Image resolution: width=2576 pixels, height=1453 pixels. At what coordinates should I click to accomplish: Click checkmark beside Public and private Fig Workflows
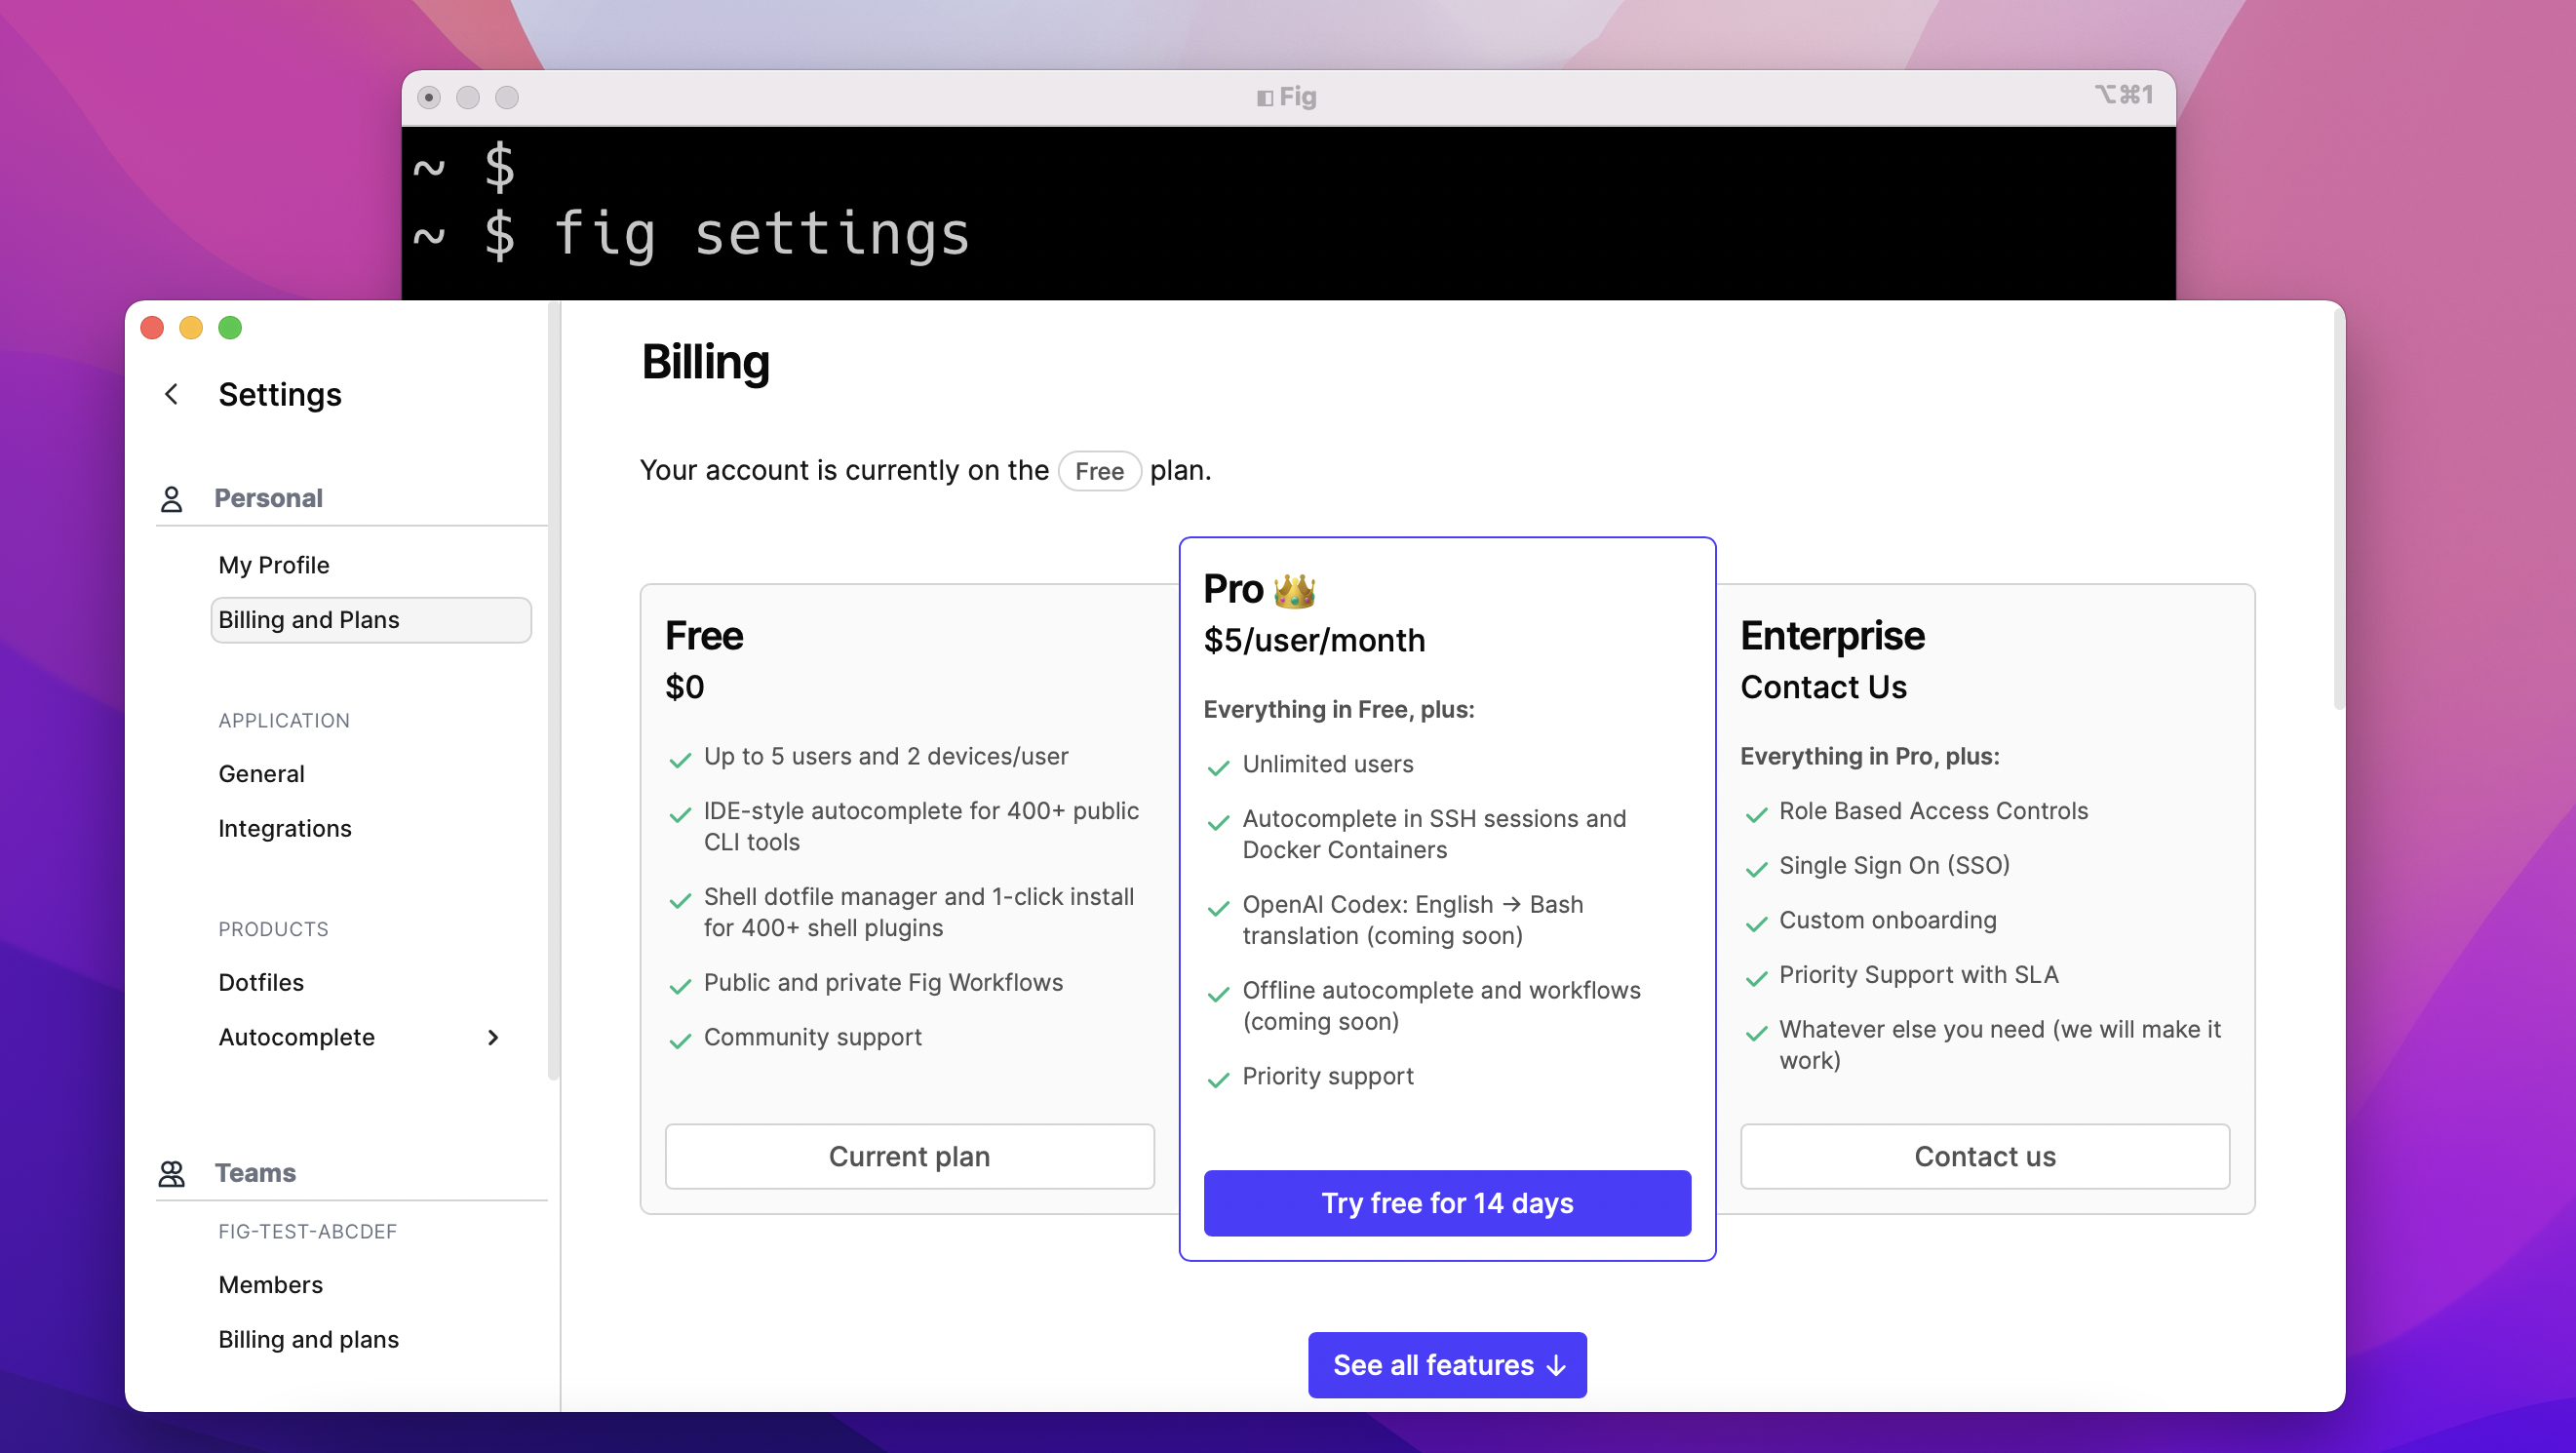pos(680,986)
